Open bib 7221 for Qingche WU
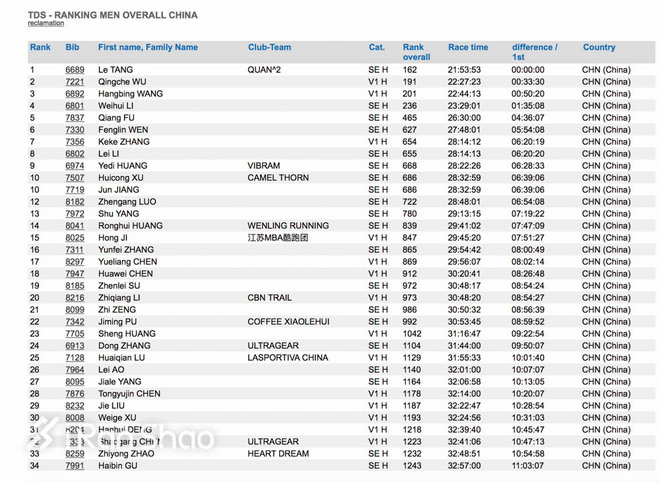 click(75, 82)
